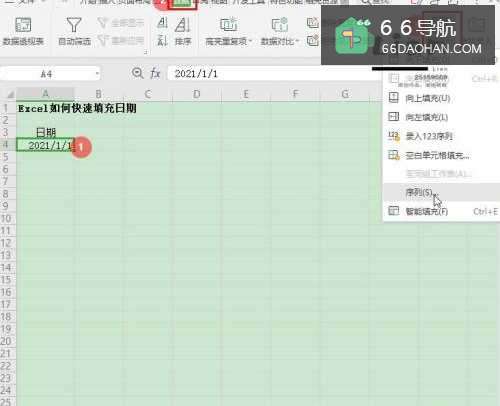The height and width of the screenshot is (406, 500).
Task: Click column A header
Action: point(45,94)
